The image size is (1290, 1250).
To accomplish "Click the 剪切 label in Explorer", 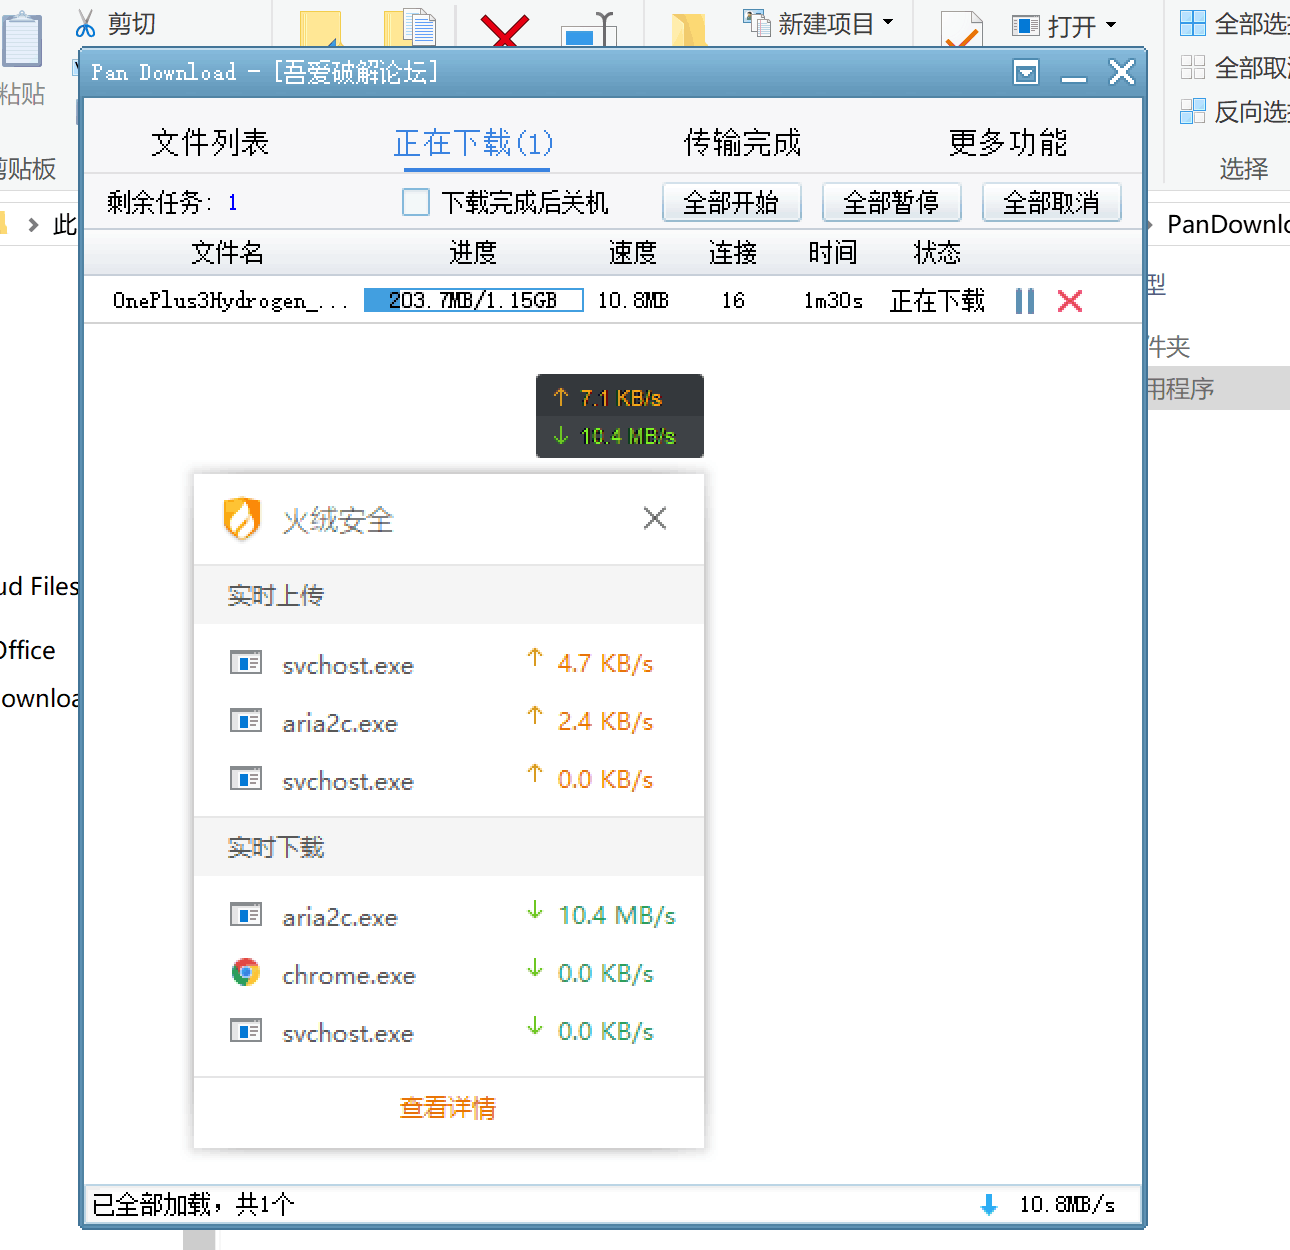I will [x=131, y=24].
